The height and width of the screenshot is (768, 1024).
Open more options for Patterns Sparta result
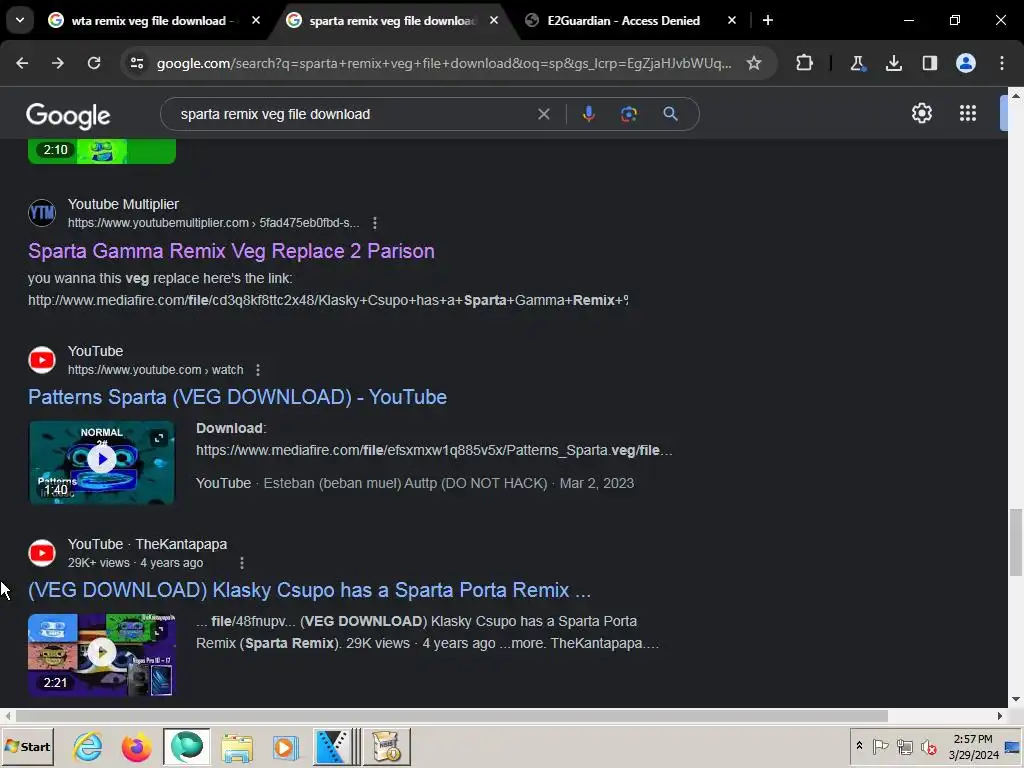(258, 370)
